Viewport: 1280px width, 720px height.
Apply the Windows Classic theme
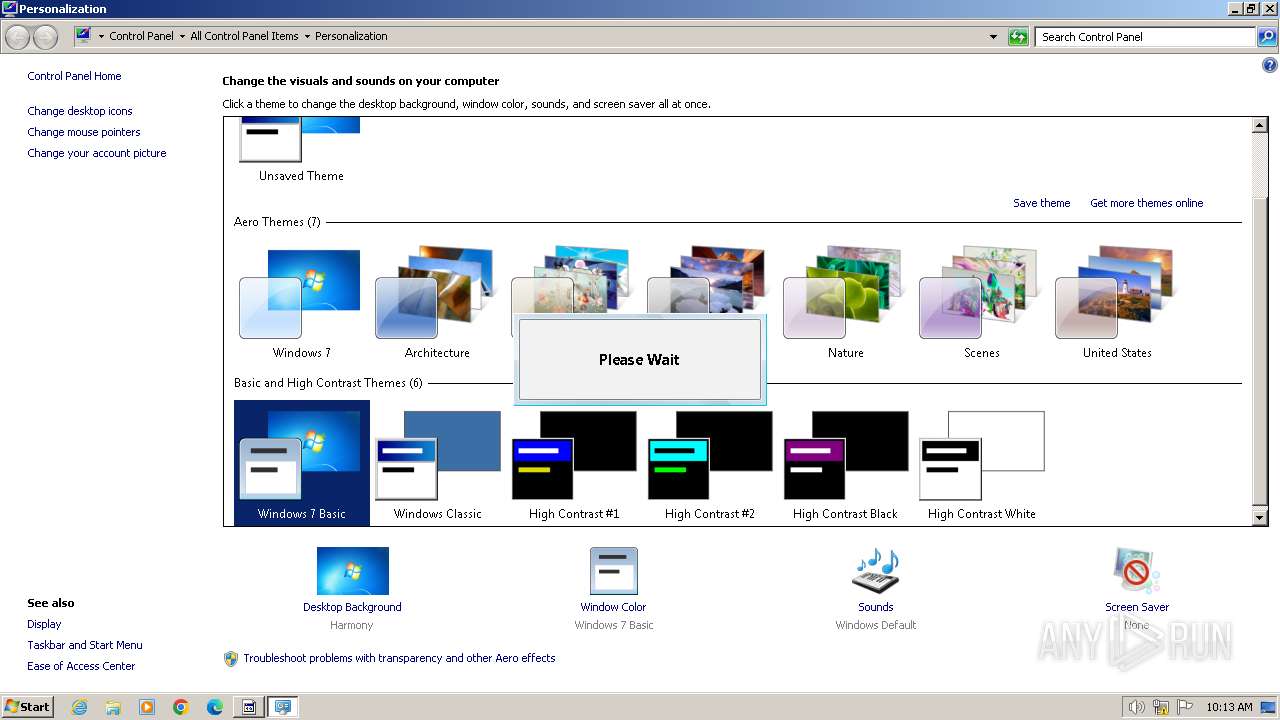click(437, 463)
